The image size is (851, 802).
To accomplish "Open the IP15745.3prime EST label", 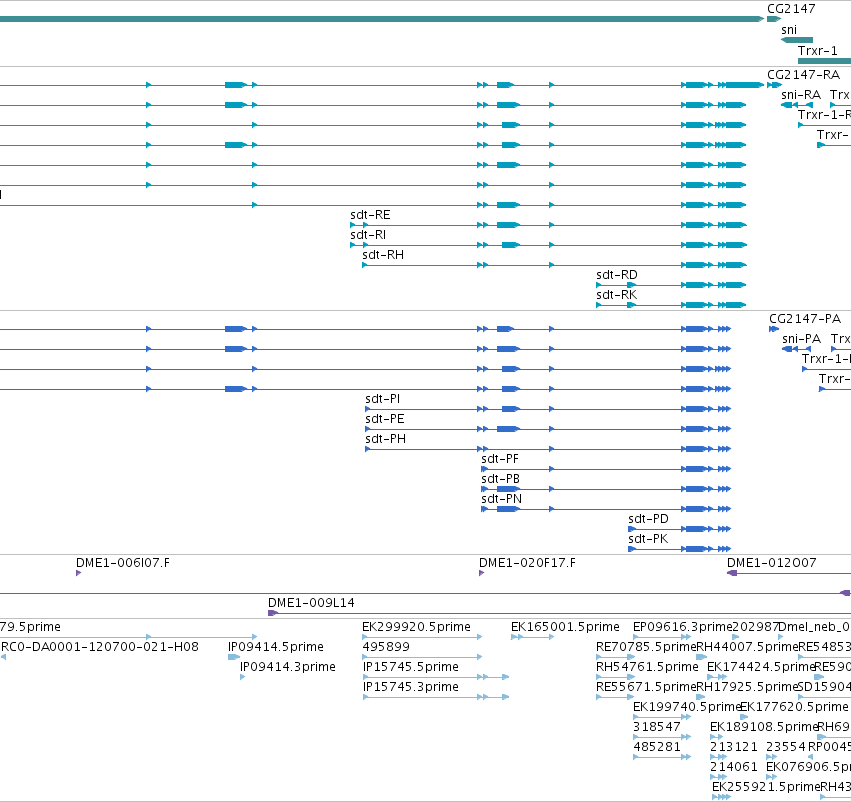I will coord(411,688).
